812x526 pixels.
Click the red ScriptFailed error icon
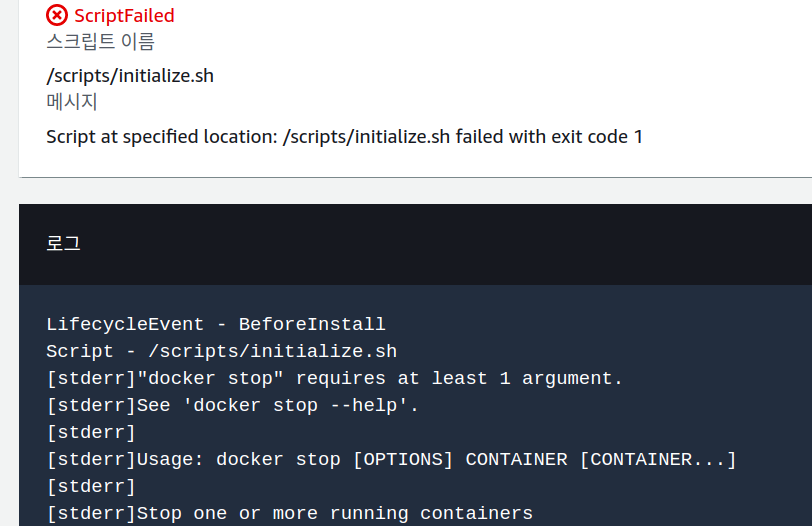pyautogui.click(x=57, y=15)
